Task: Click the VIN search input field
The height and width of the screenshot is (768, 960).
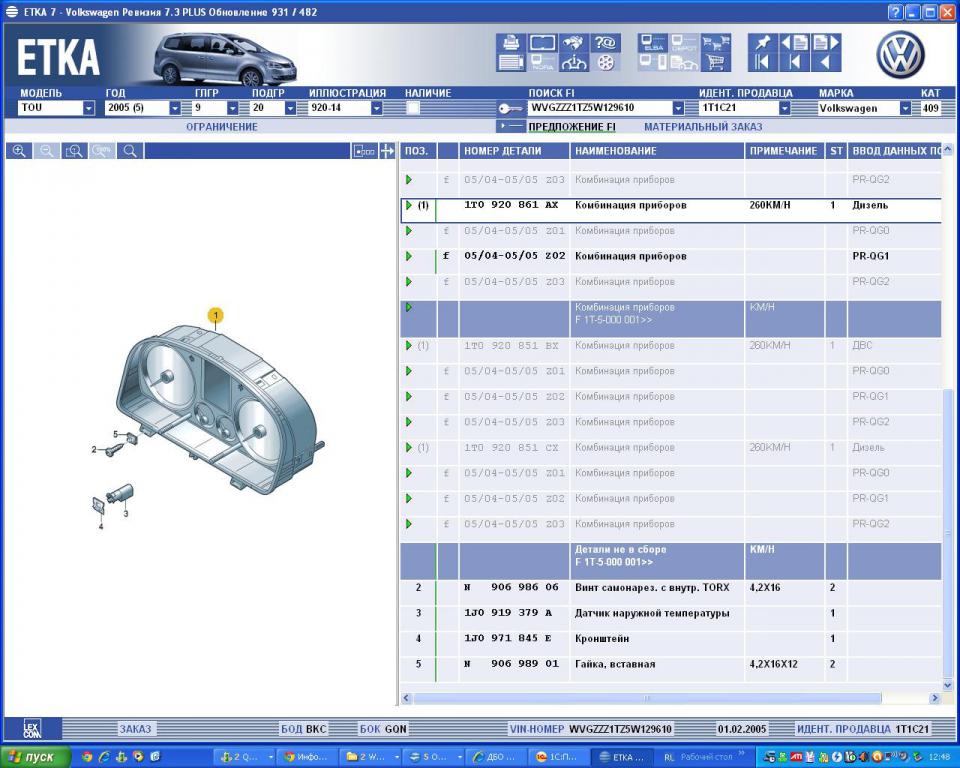Action: (600, 108)
